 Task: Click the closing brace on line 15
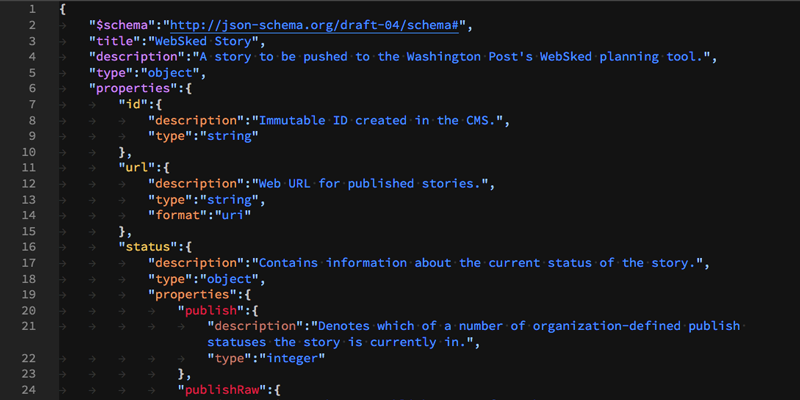(x=122, y=231)
